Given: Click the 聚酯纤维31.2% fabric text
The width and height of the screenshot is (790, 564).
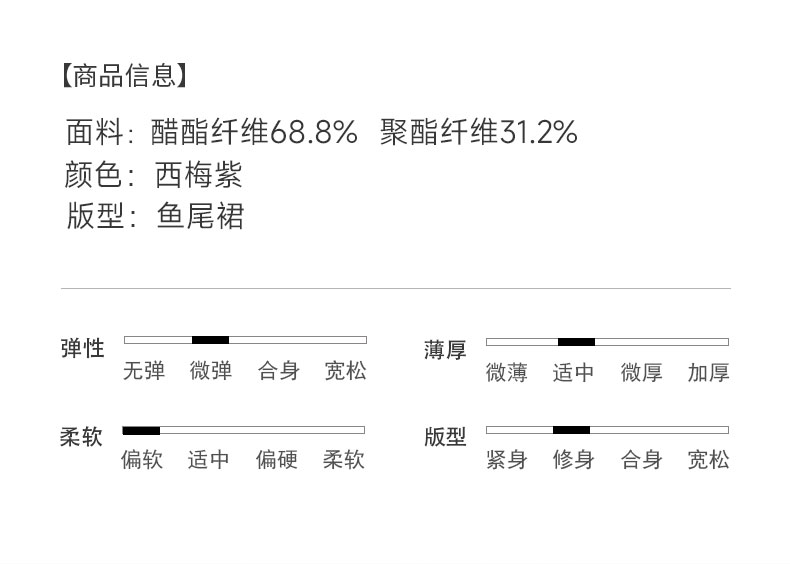Looking at the screenshot, I should pos(478,132).
